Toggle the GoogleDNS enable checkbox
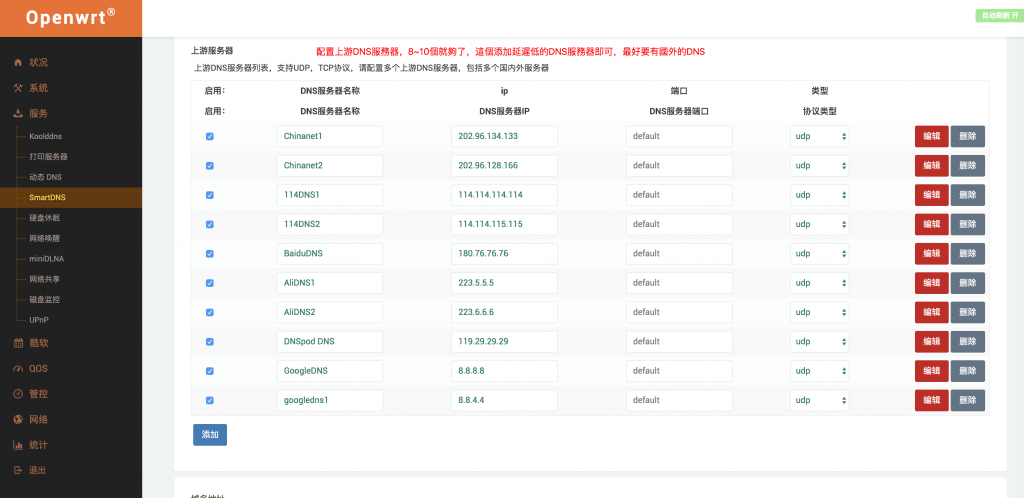This screenshot has width=1024, height=498. click(210, 371)
